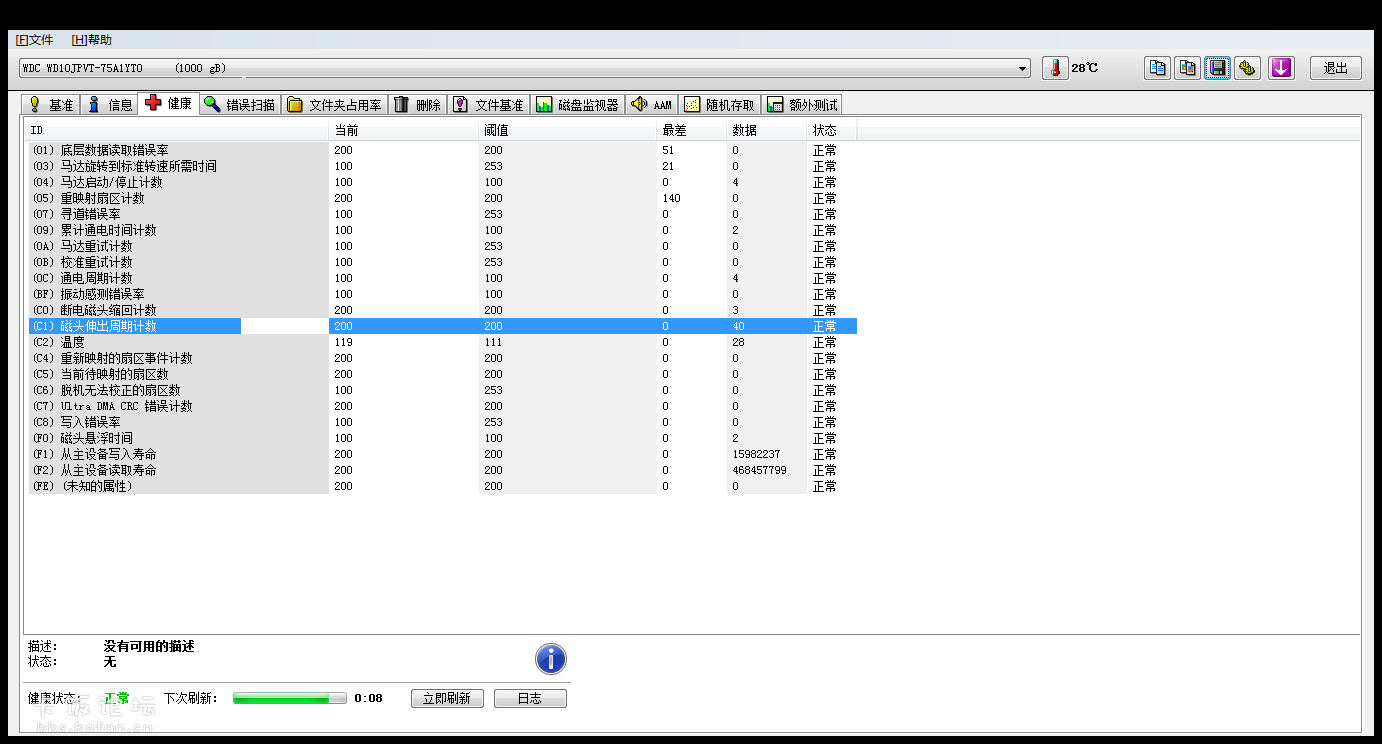Click the 阈值 column header
1382x744 pixels.
[x=568, y=131]
